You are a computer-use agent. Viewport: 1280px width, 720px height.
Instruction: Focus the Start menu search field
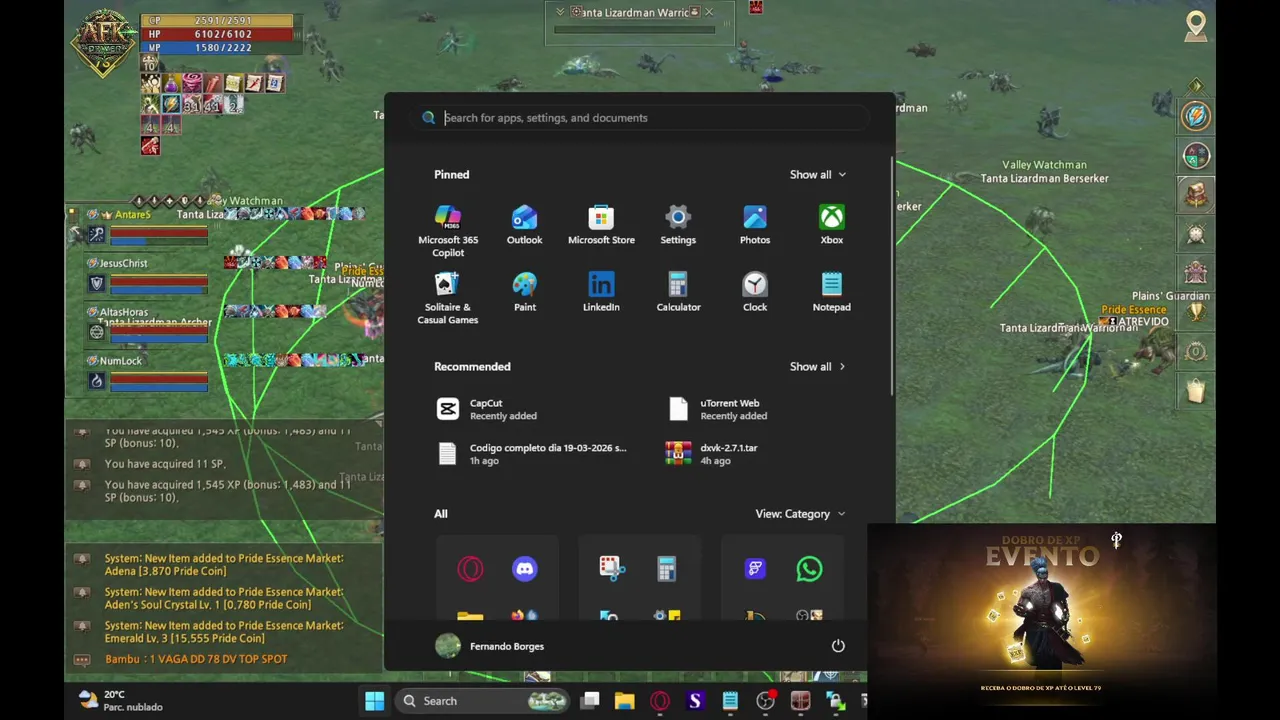click(640, 118)
